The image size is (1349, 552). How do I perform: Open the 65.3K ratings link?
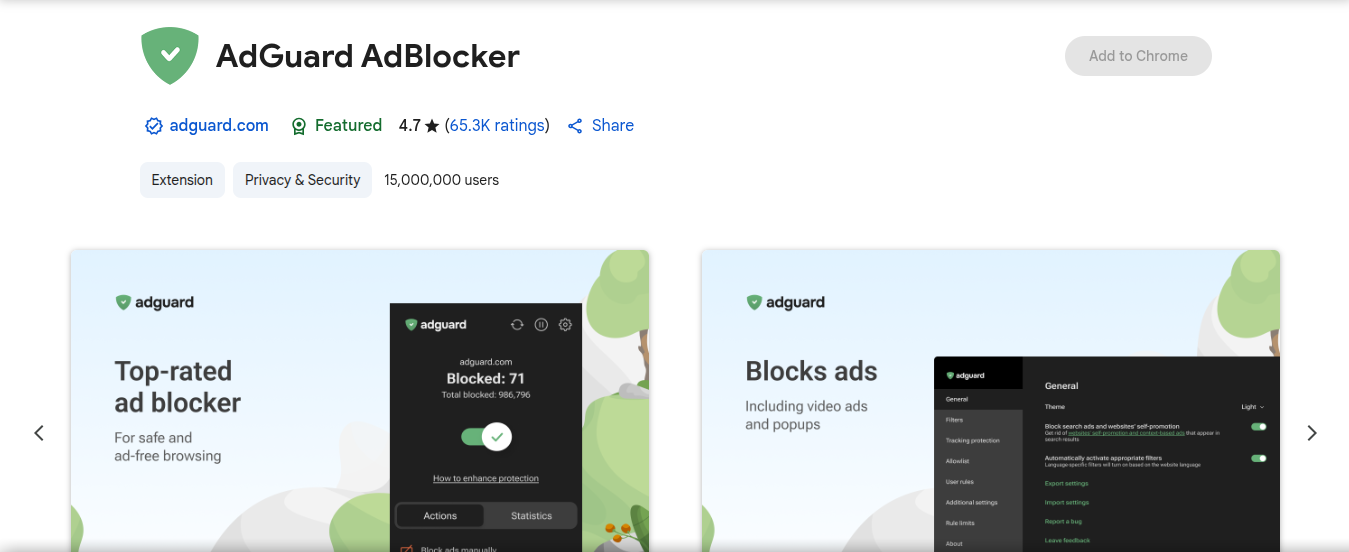coord(497,125)
